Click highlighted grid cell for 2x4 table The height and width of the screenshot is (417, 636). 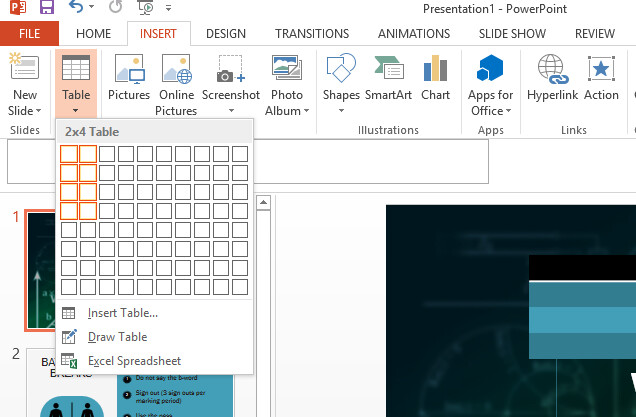[x=88, y=211]
